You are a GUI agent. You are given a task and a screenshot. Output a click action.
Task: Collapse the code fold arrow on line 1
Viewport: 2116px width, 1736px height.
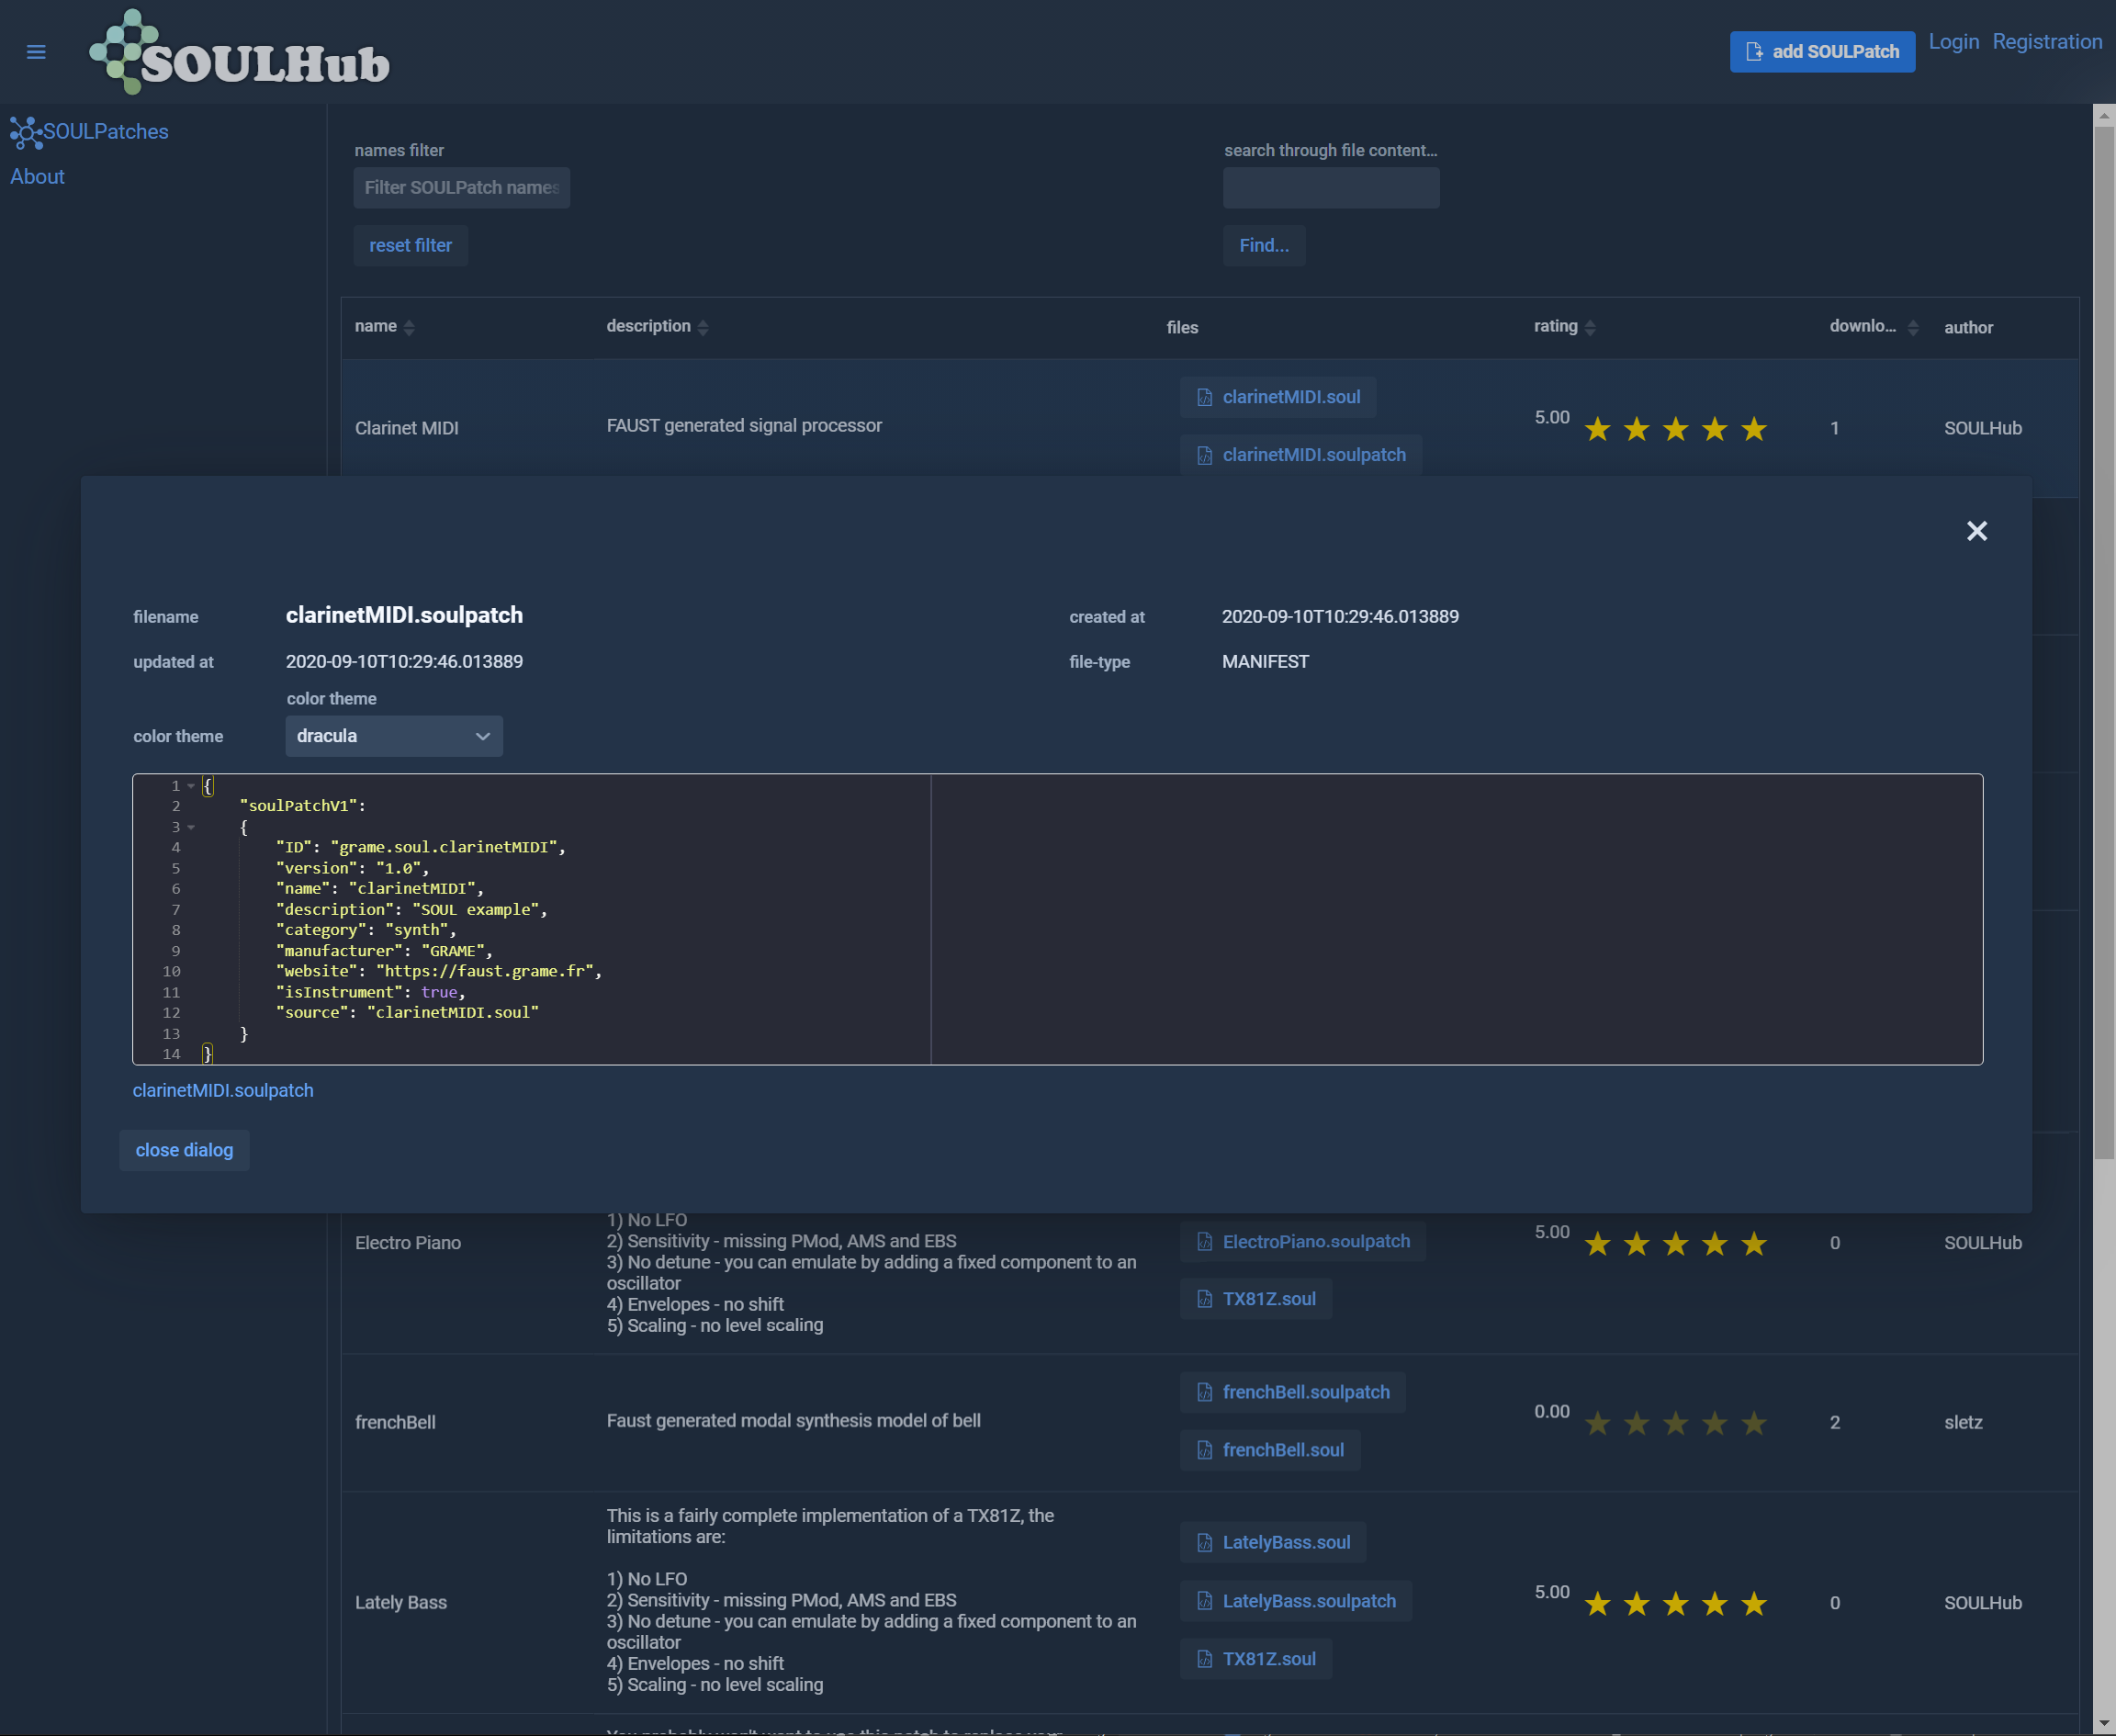pyautogui.click(x=191, y=786)
